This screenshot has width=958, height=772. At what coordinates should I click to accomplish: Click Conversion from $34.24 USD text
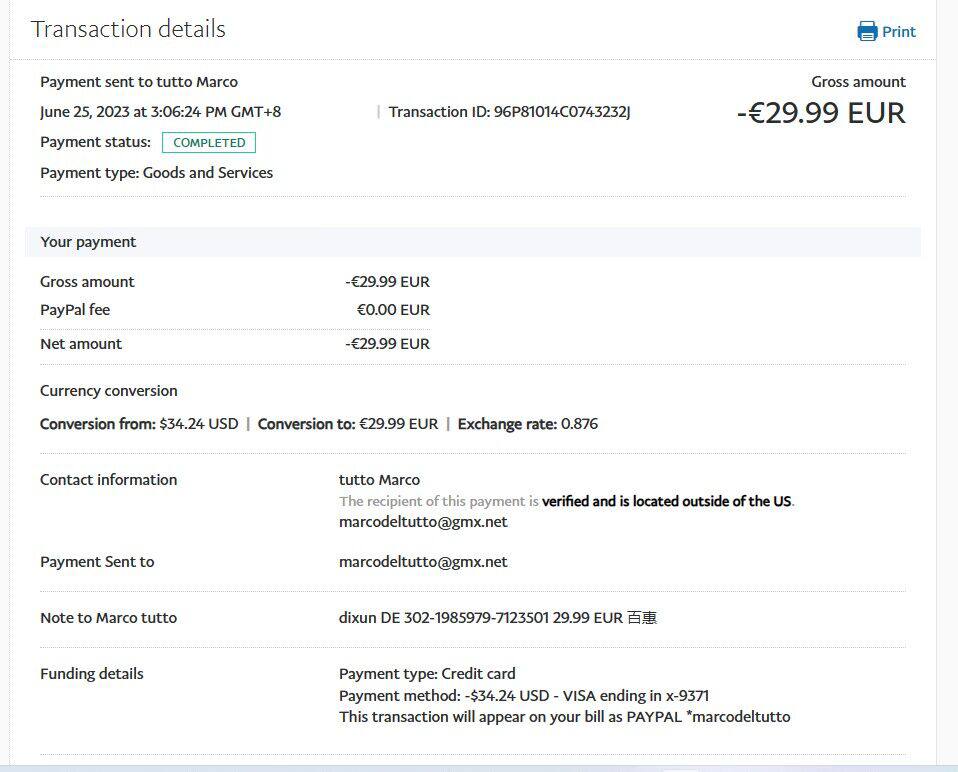click(x=139, y=424)
